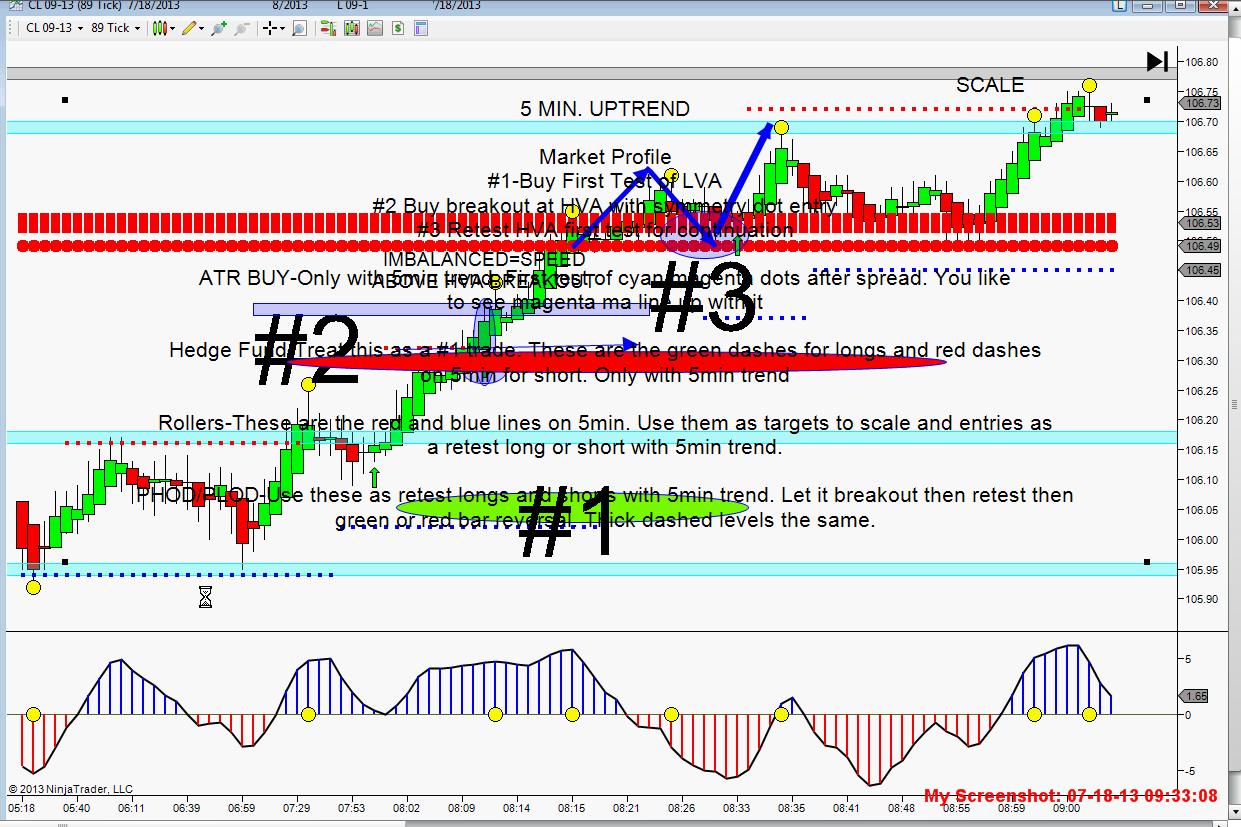Expand the 89 Tick interval dropdown
Viewport: 1241px width, 827px height.
(x=116, y=28)
